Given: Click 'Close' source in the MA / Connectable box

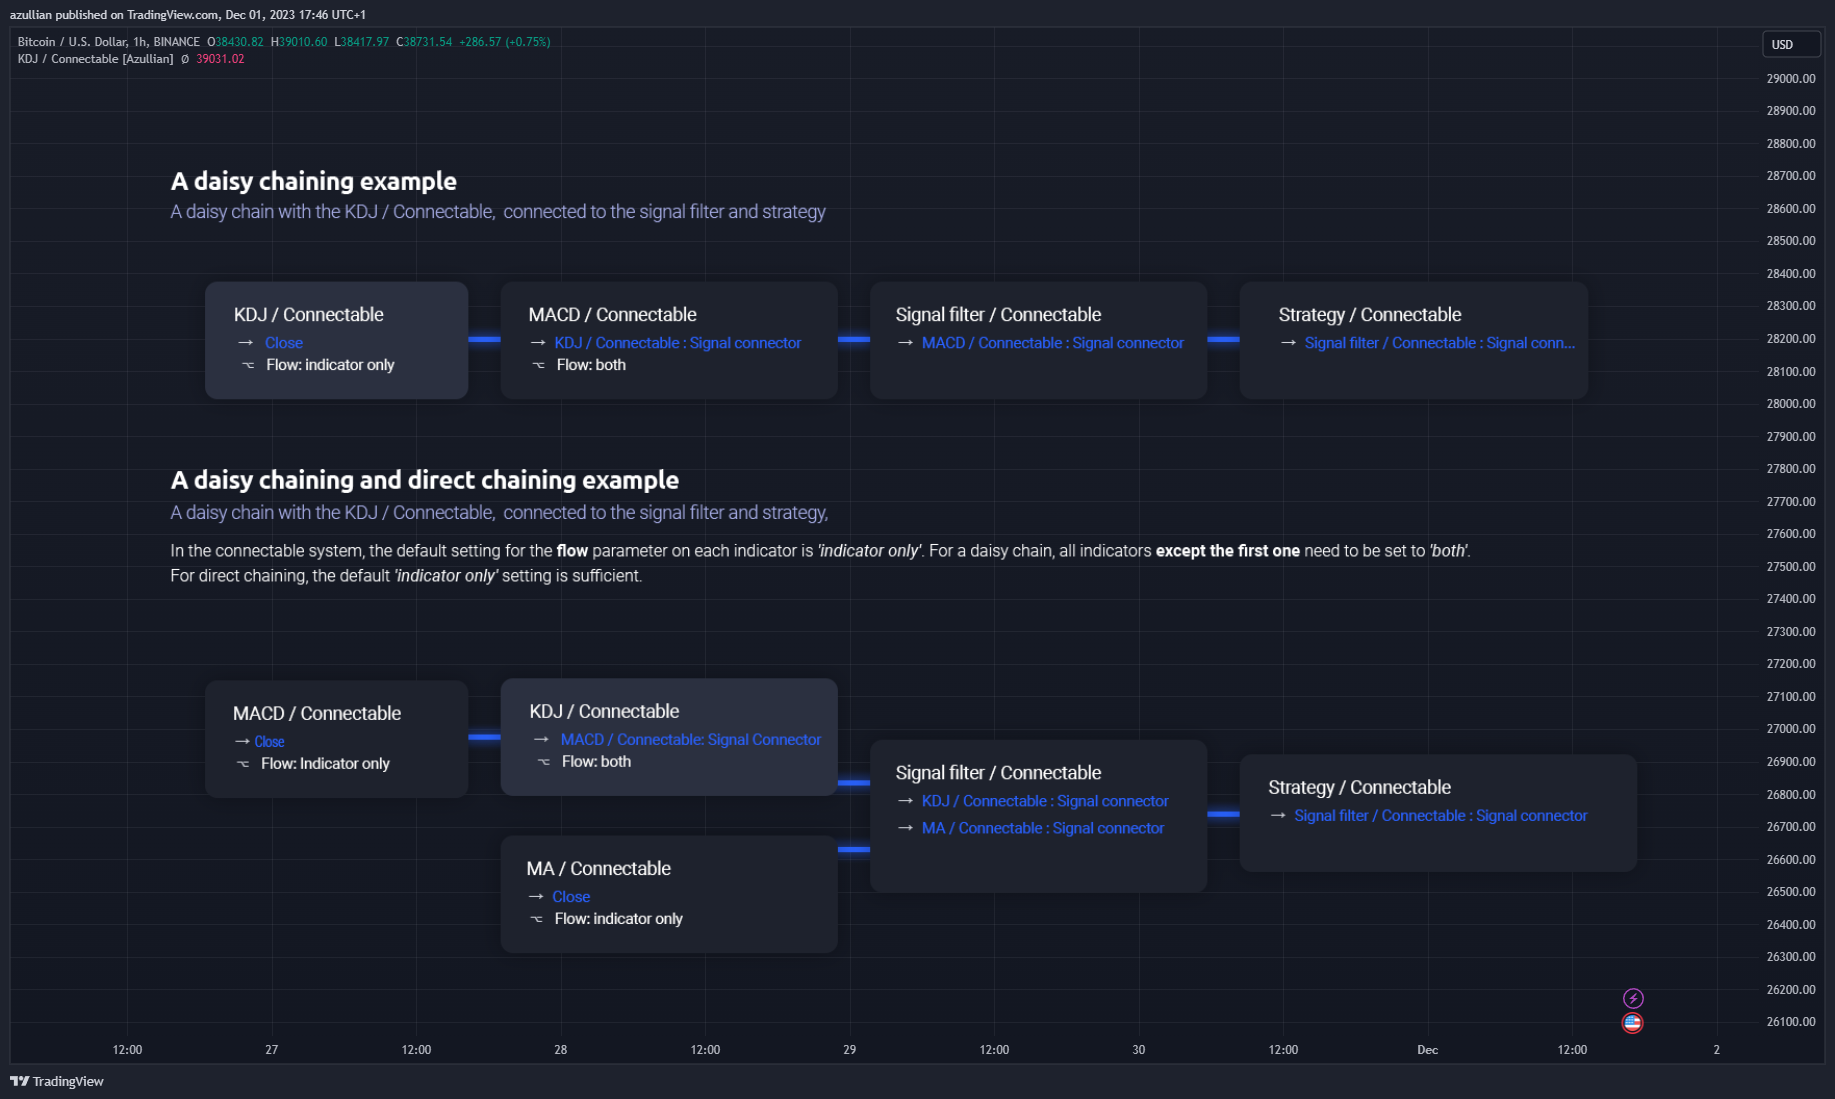Looking at the screenshot, I should click(571, 897).
